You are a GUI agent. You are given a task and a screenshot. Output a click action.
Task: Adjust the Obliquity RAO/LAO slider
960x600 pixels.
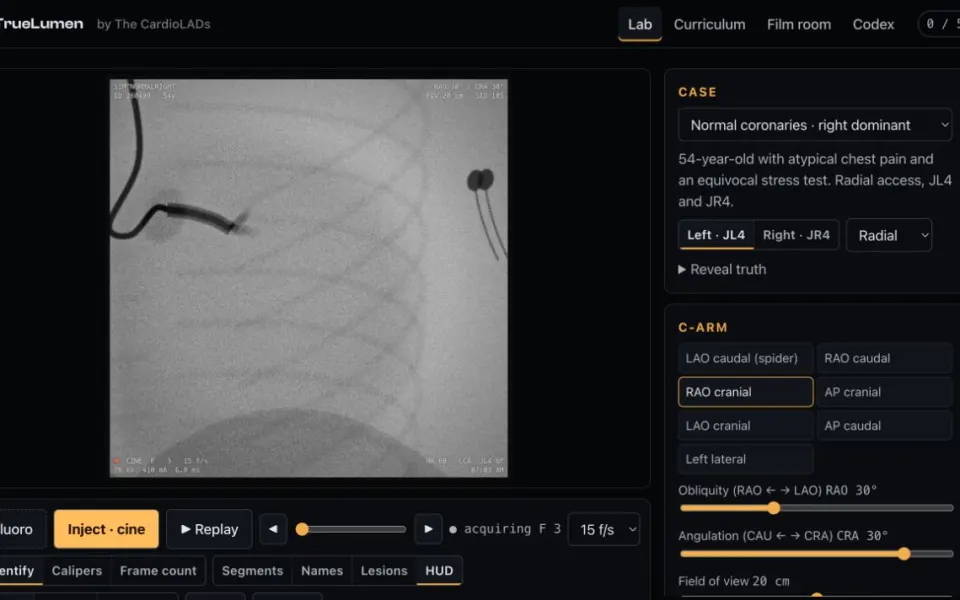[x=816, y=508]
